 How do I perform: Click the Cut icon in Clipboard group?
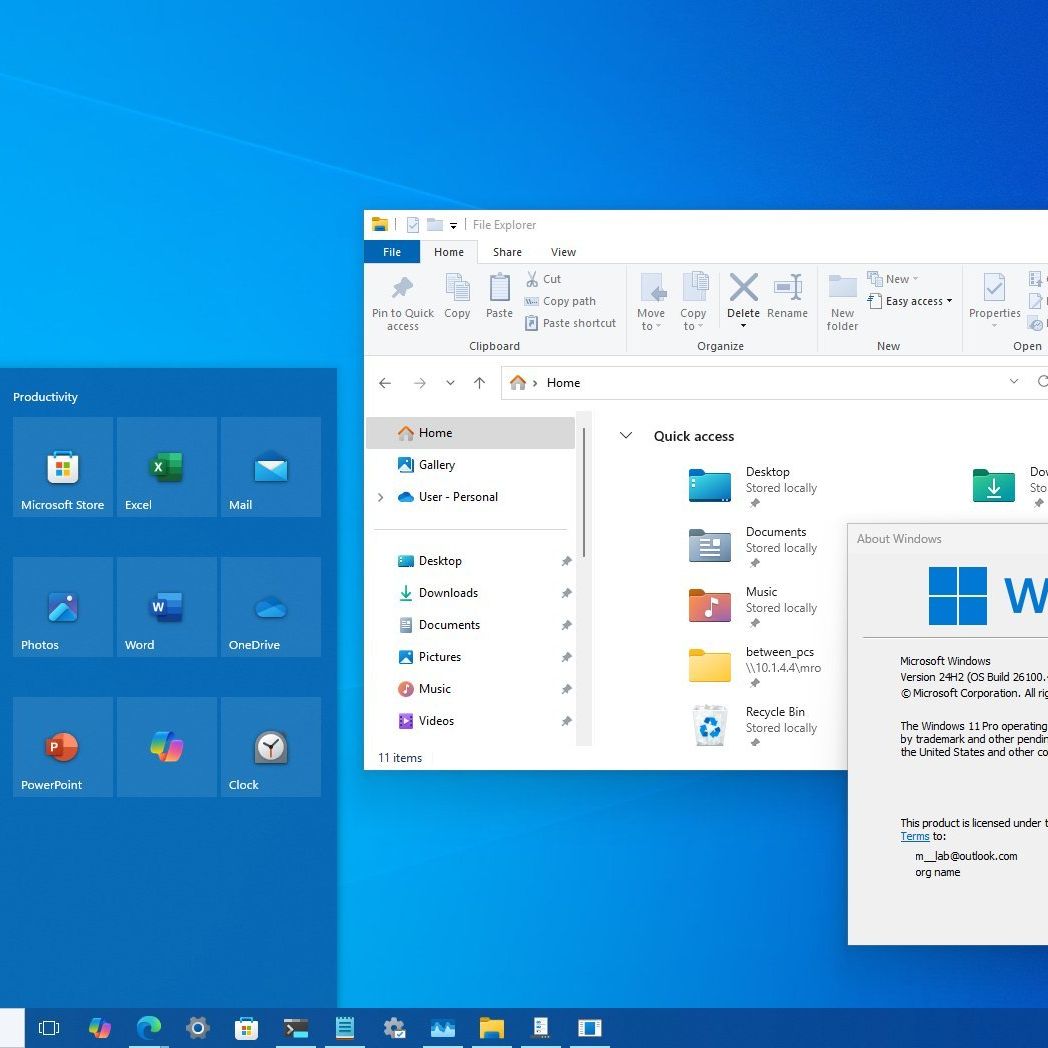tap(533, 279)
